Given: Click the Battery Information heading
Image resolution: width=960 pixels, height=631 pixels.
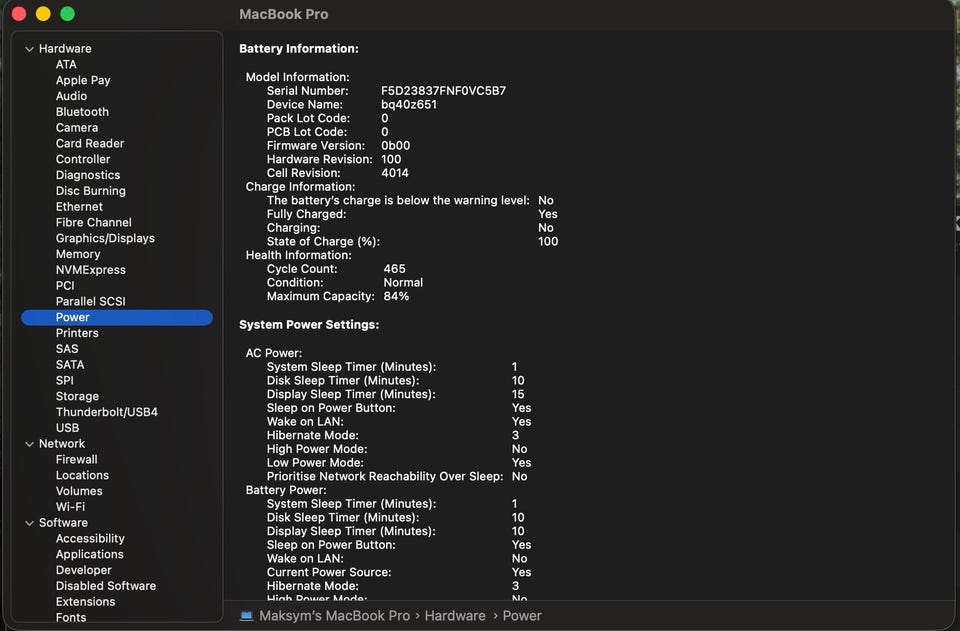Looking at the screenshot, I should click(299, 49).
